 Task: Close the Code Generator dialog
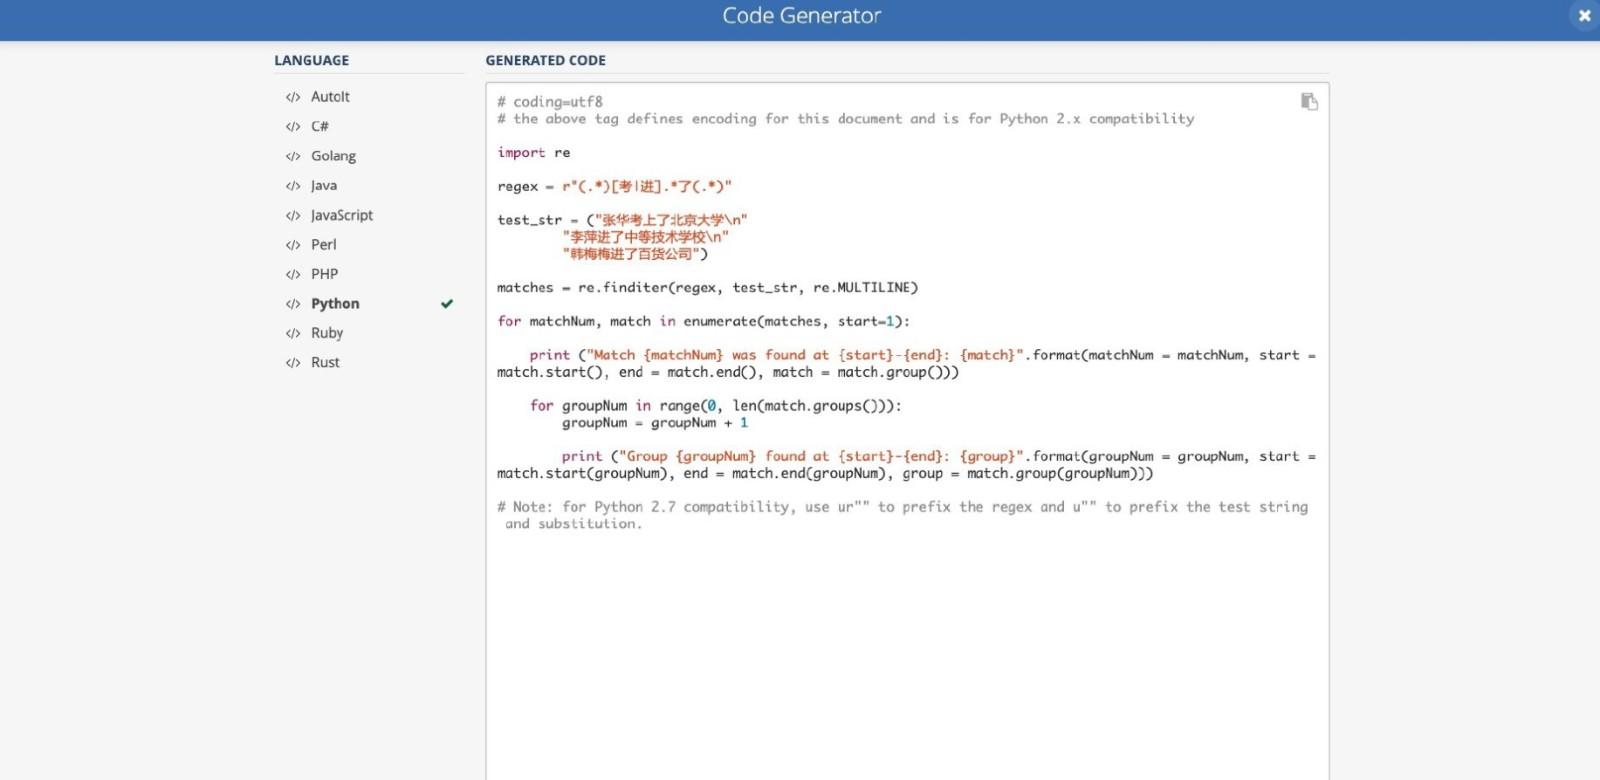coord(1584,16)
